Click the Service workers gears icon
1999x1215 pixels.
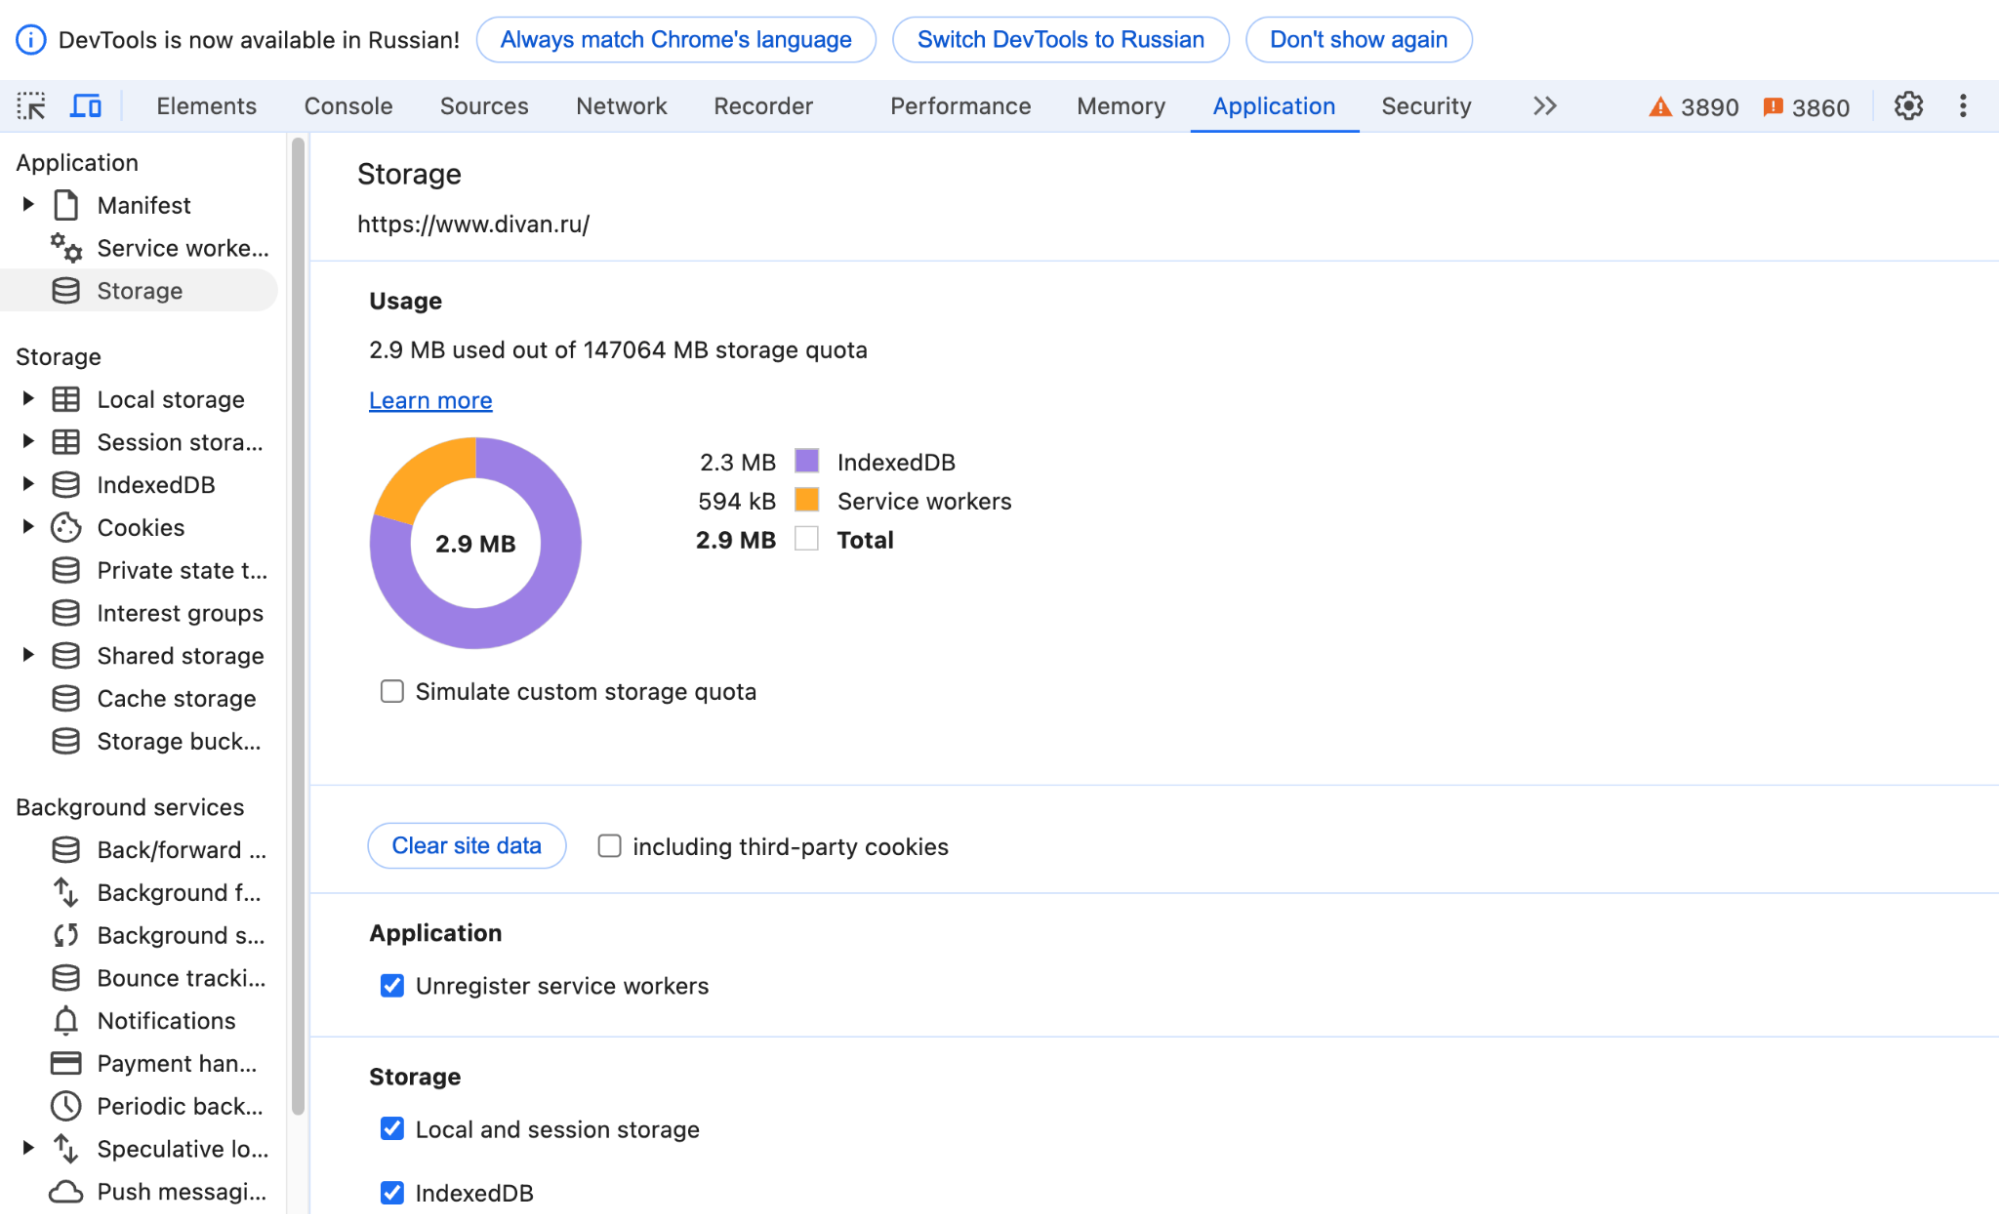[x=66, y=248]
